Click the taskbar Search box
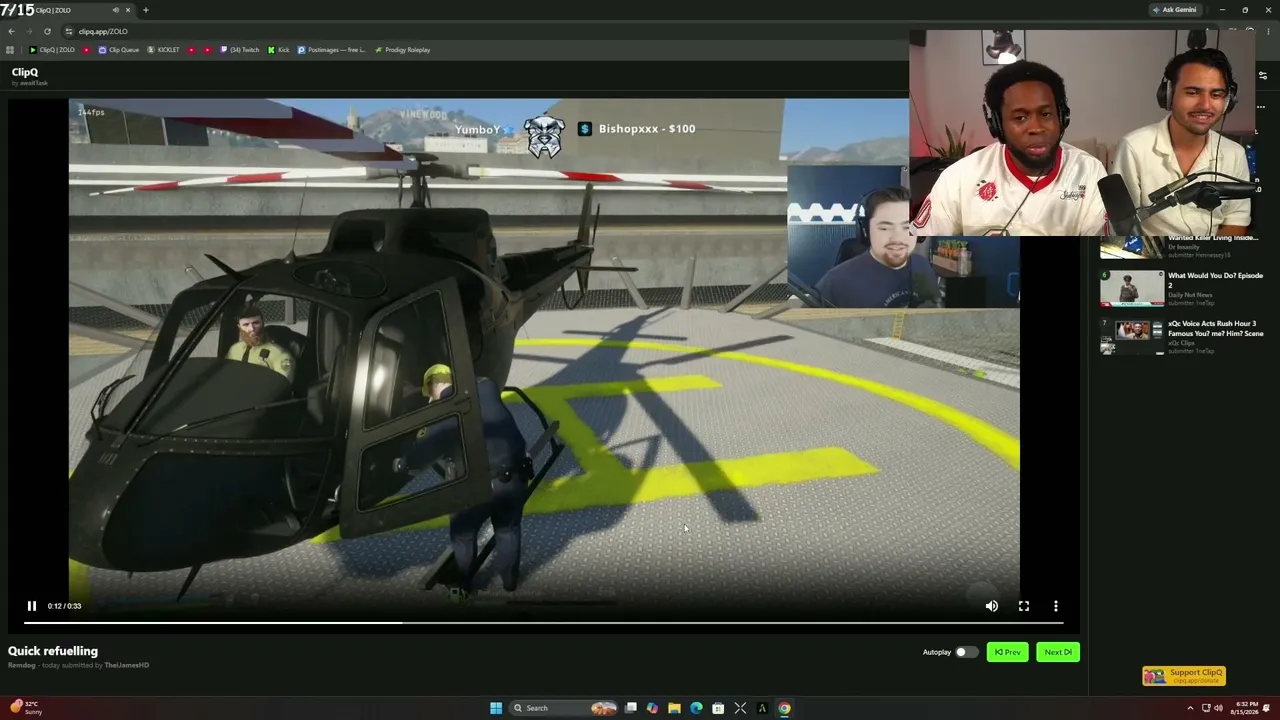The image size is (1280, 720). pyautogui.click(x=564, y=708)
